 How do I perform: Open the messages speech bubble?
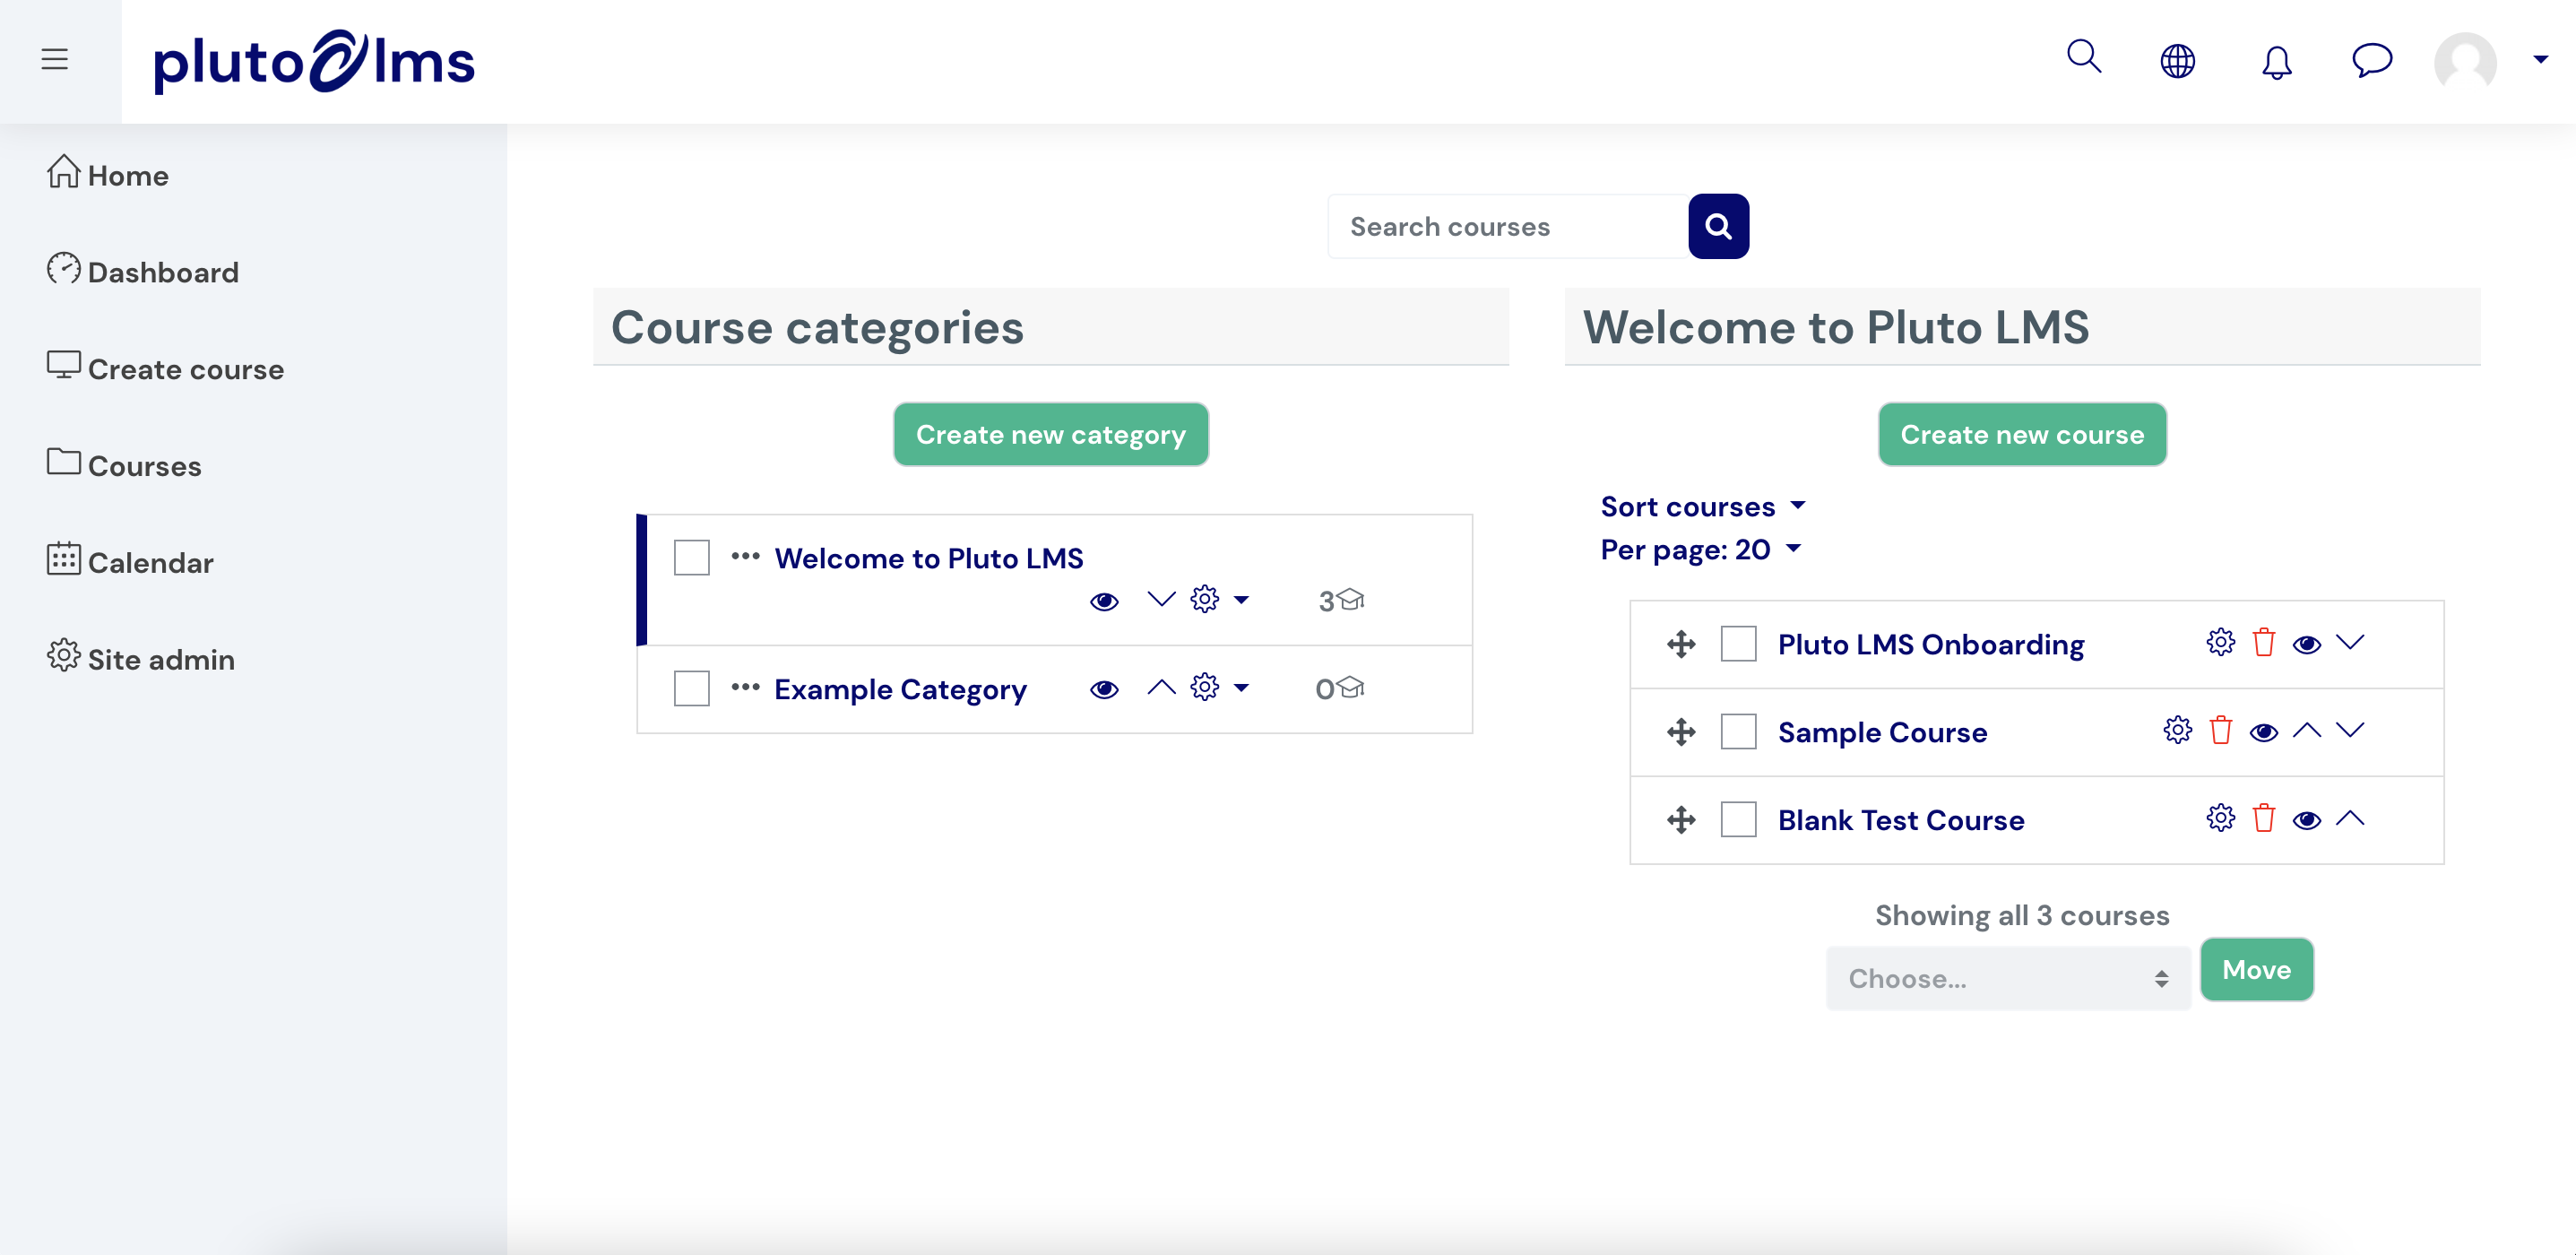coord(2372,60)
